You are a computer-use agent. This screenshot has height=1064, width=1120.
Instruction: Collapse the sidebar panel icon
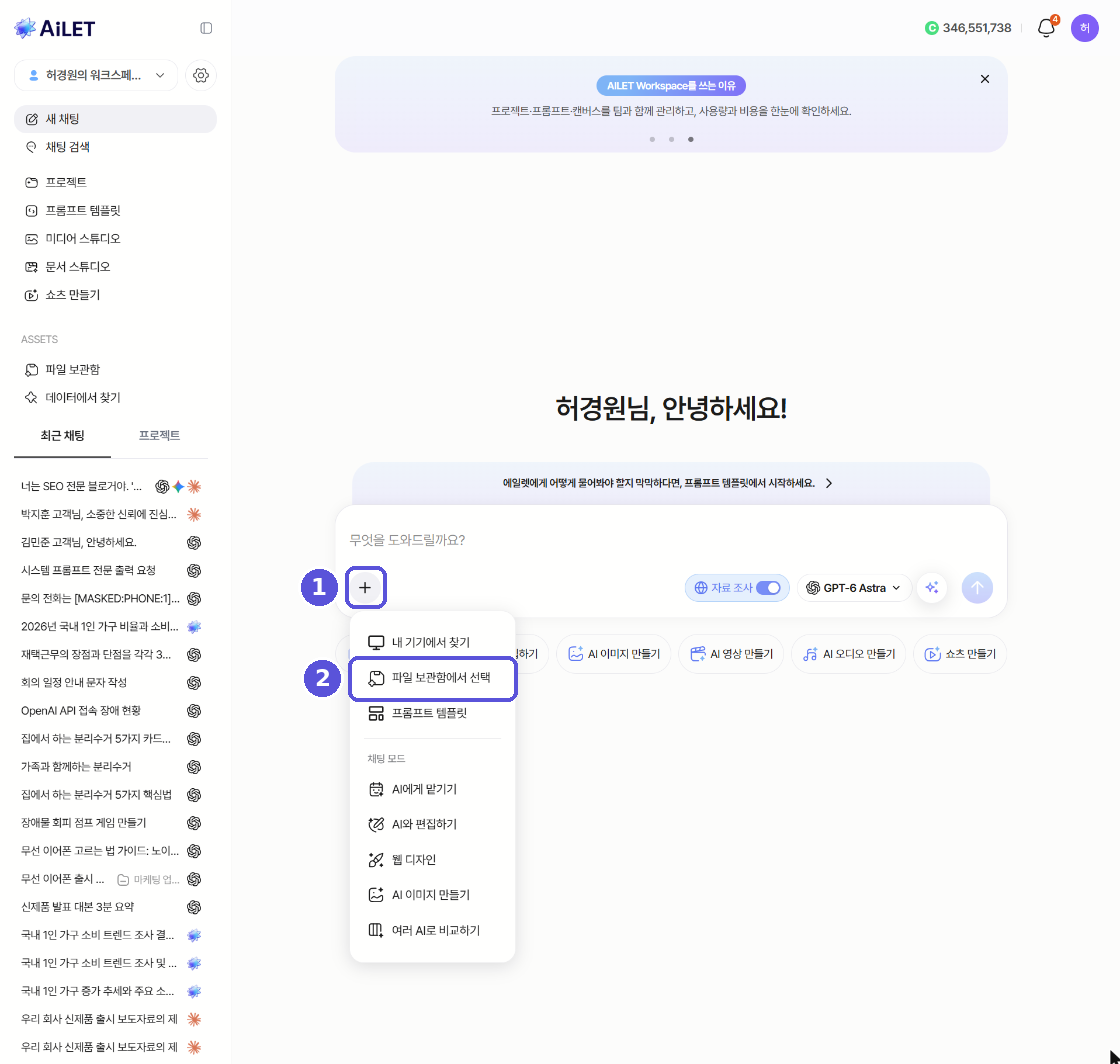(206, 28)
